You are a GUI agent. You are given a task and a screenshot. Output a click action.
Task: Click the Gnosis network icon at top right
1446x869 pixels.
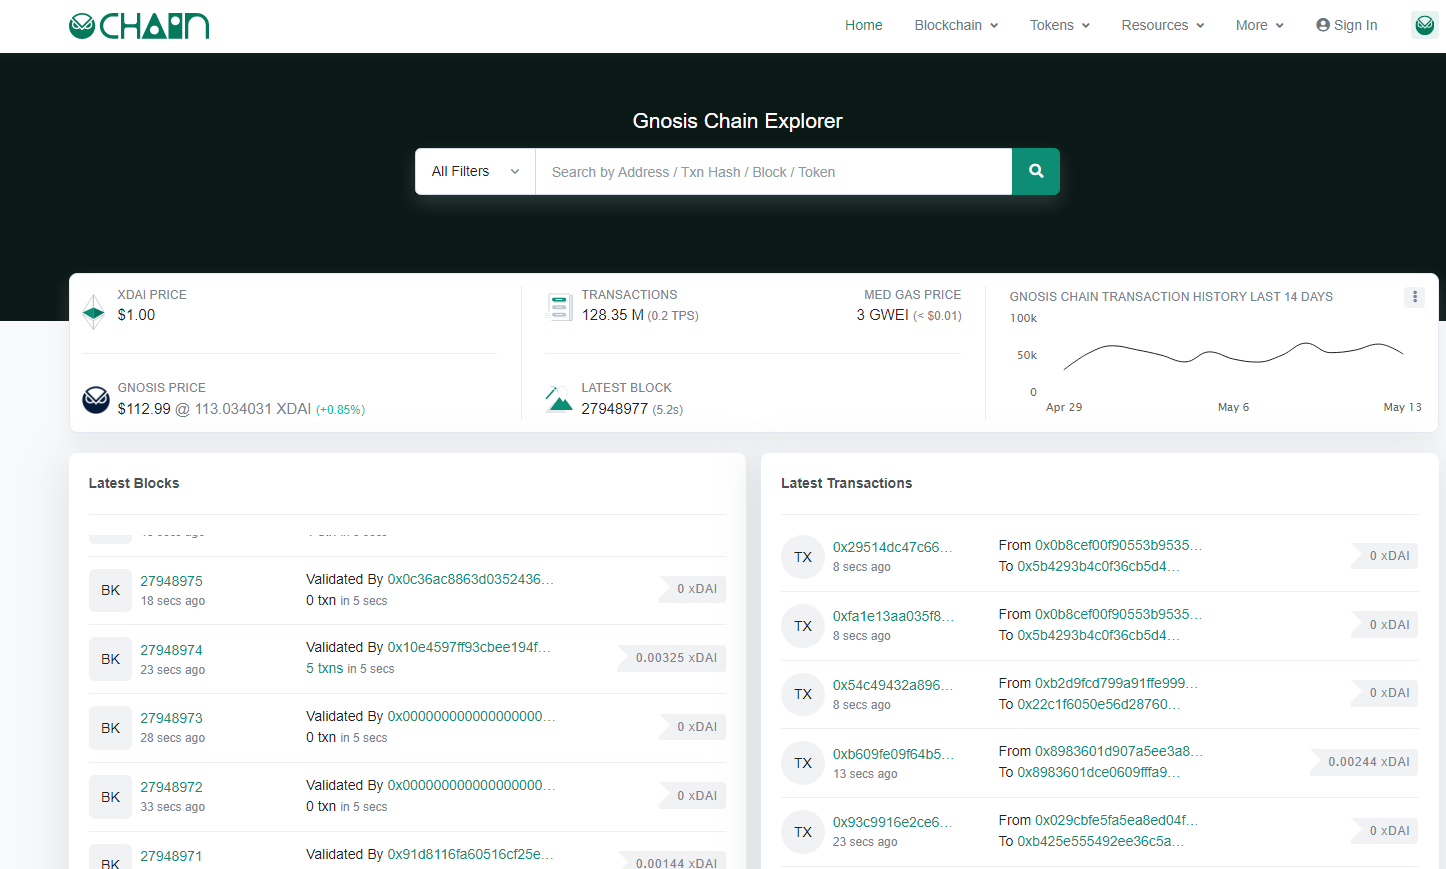[x=1424, y=25]
